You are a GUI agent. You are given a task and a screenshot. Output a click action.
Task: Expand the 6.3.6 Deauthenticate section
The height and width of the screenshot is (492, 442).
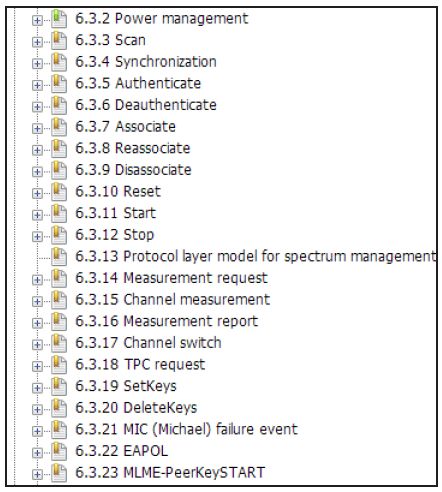coord(37,107)
